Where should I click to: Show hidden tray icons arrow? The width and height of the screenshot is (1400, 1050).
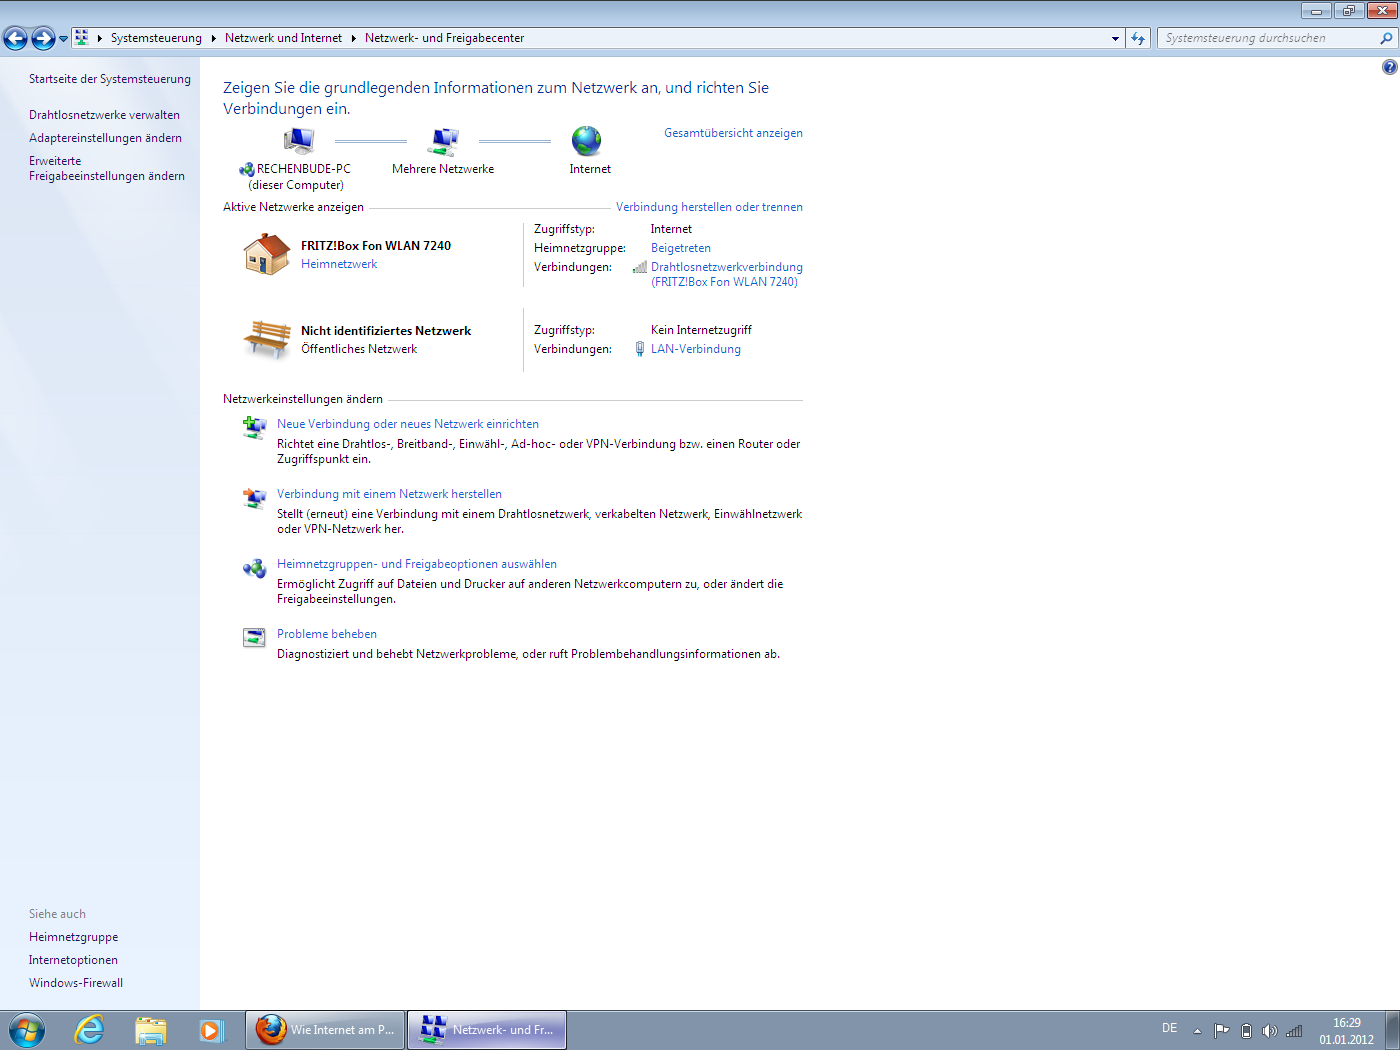[x=1197, y=1031]
